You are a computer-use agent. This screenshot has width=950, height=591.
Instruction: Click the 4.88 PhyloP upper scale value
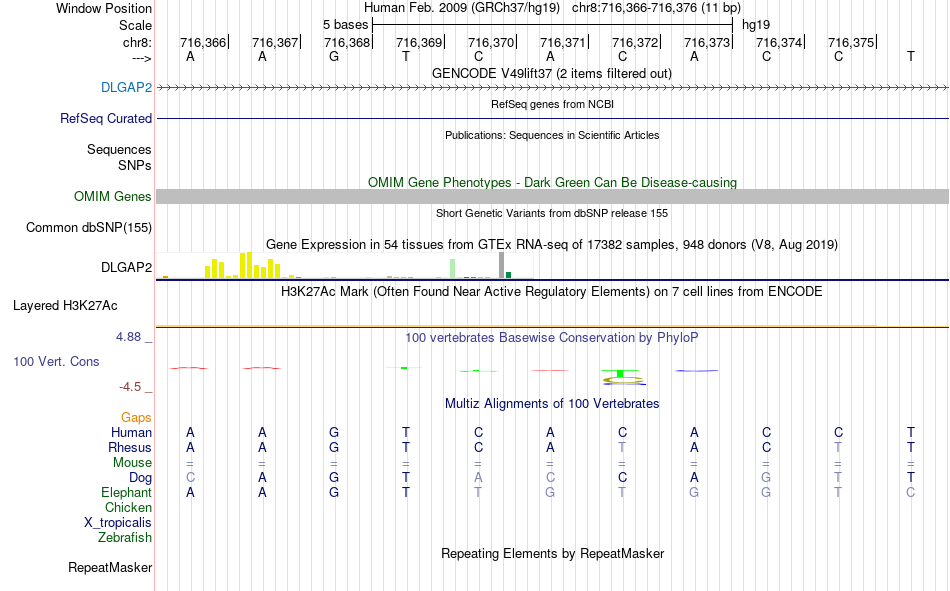point(128,337)
